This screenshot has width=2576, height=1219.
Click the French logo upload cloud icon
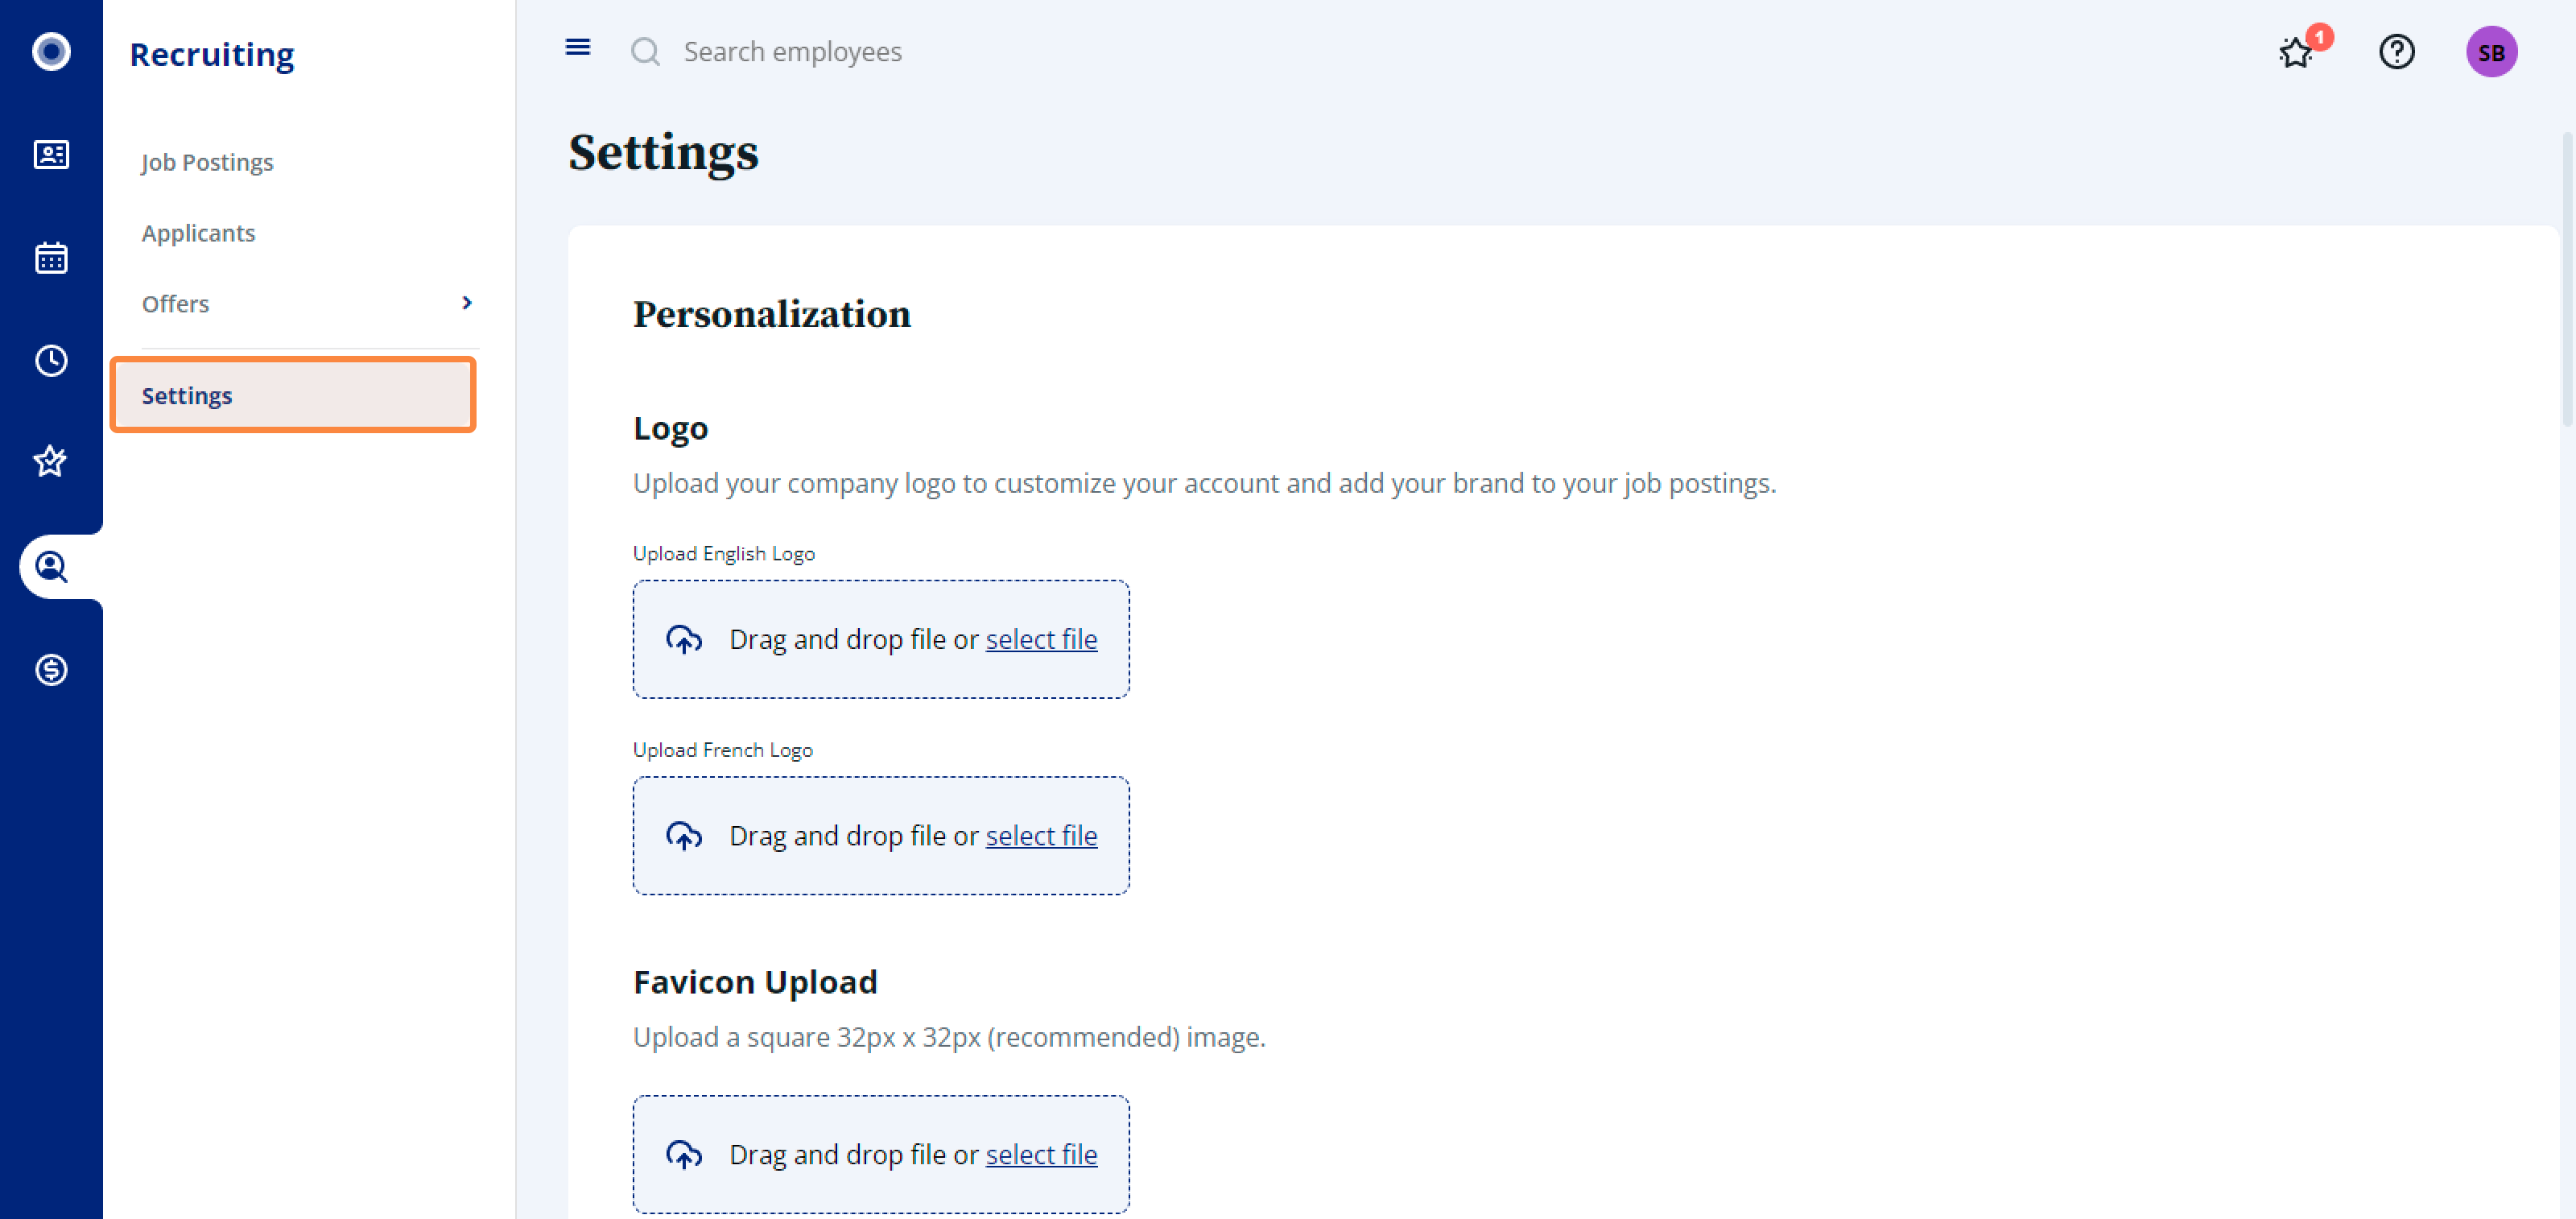coord(684,836)
